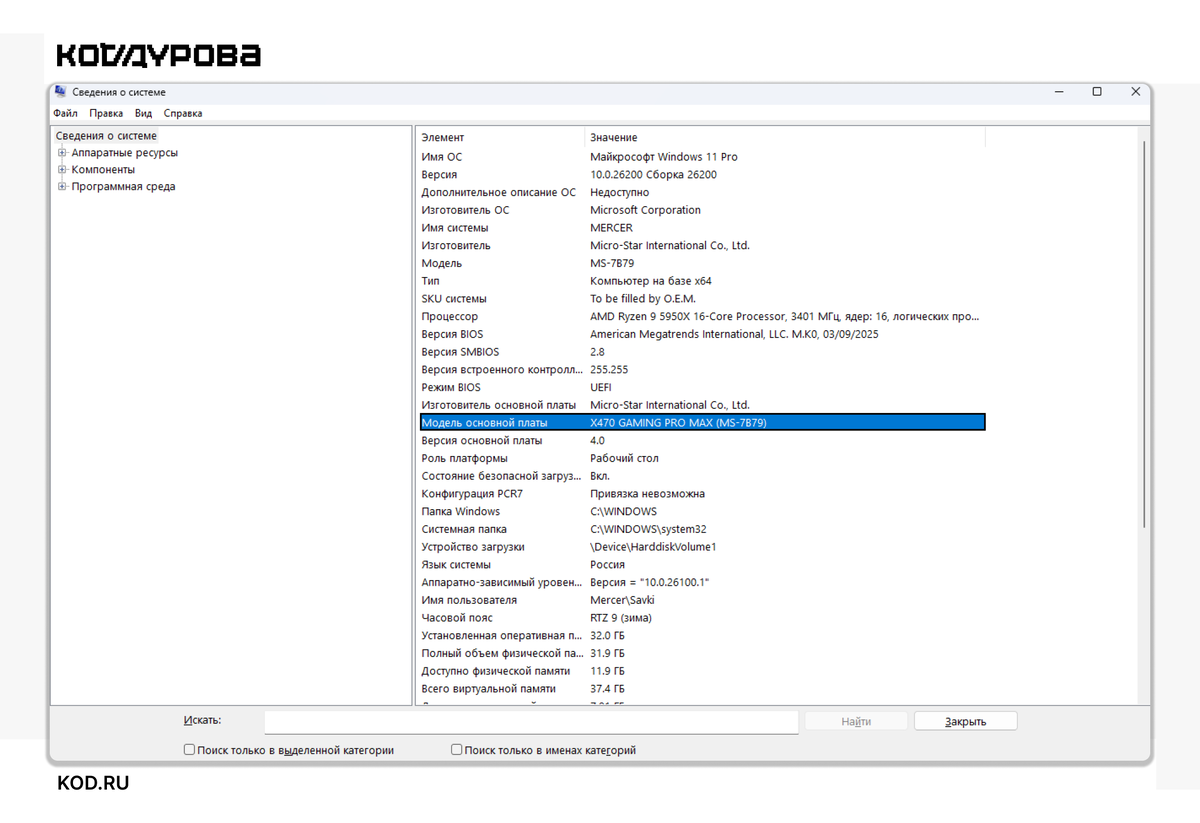The width and height of the screenshot is (1200, 823).
Task: Open the Правка menu
Action: click(106, 114)
